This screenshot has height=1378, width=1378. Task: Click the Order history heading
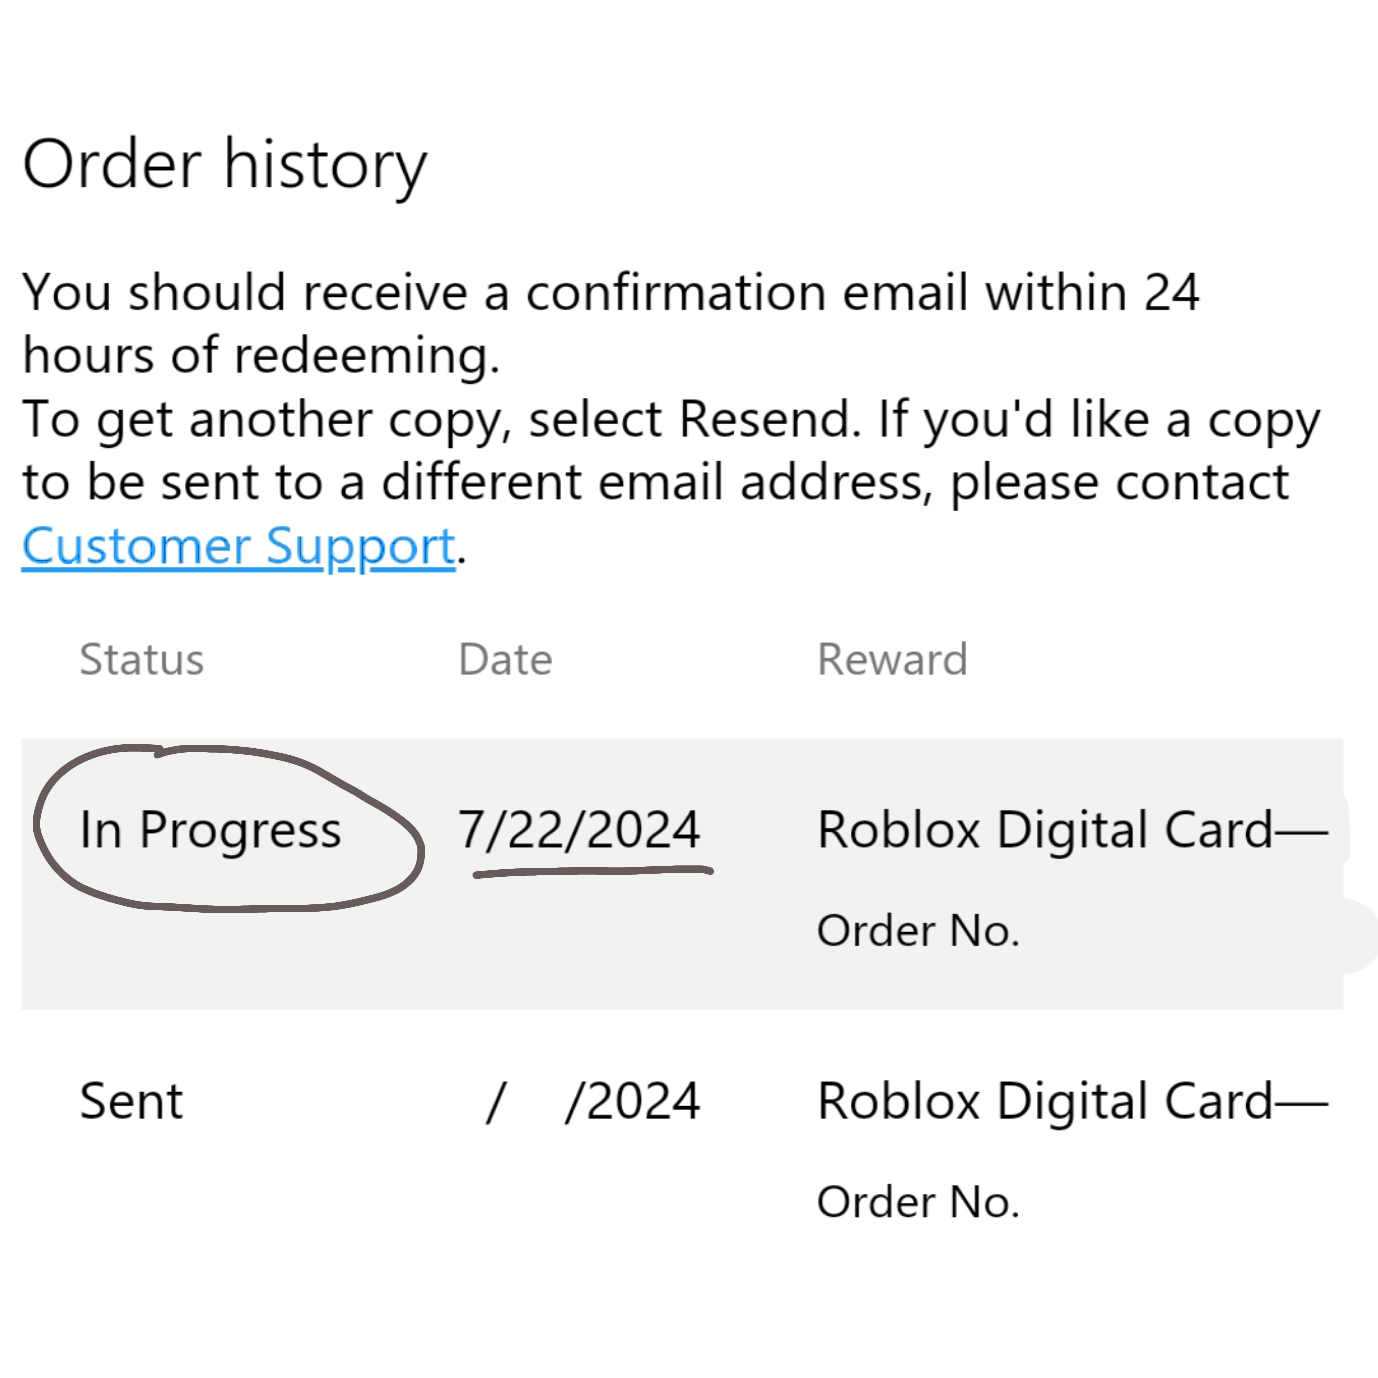click(x=224, y=165)
